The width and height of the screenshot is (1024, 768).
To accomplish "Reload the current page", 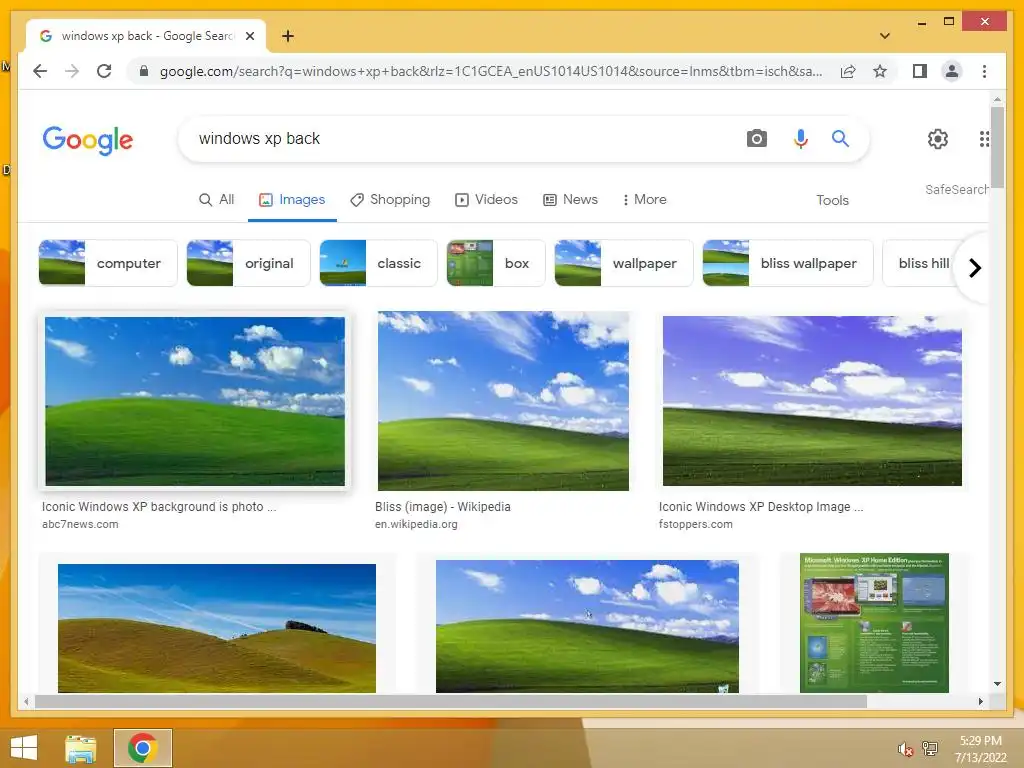I will click(x=104, y=71).
